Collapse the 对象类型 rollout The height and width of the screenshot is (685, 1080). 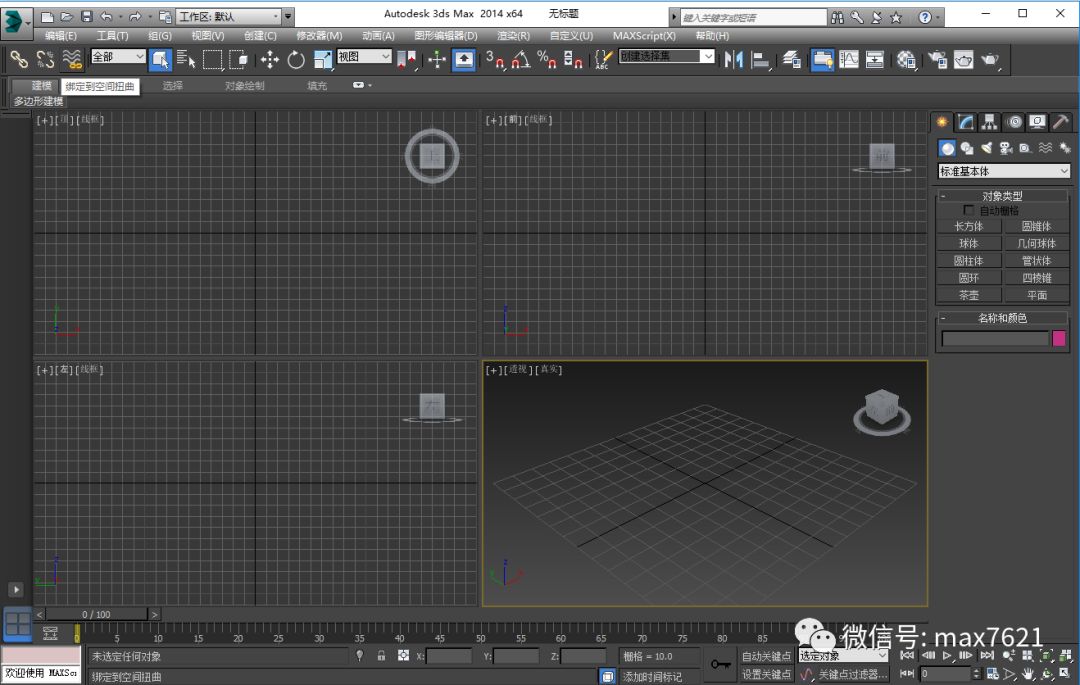(x=1002, y=196)
